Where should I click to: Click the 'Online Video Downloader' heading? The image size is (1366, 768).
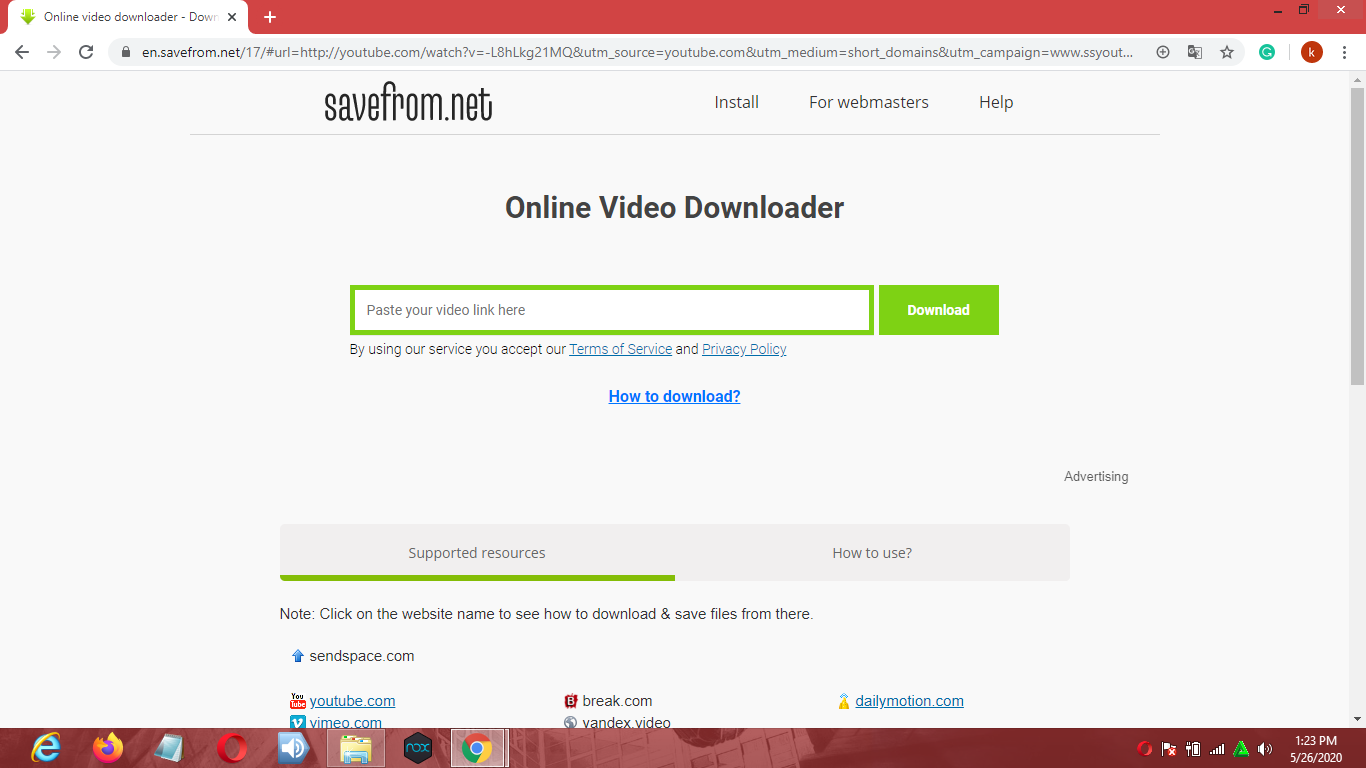(x=675, y=208)
